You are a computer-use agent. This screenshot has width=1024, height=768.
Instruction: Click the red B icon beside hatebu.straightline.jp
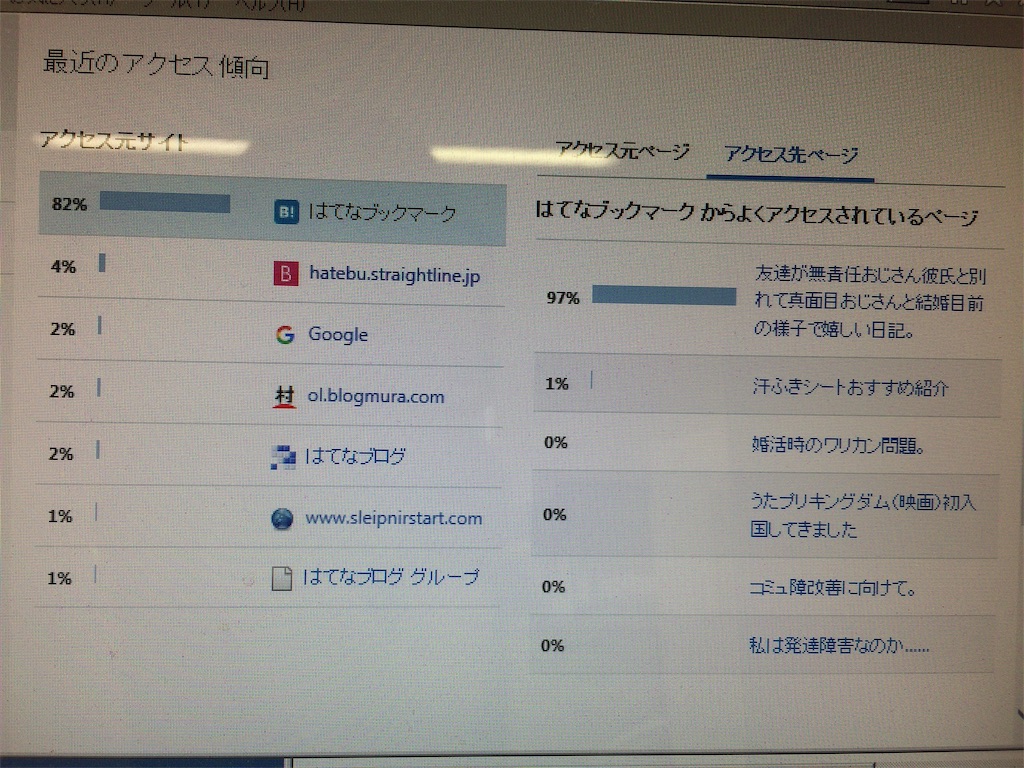[285, 273]
